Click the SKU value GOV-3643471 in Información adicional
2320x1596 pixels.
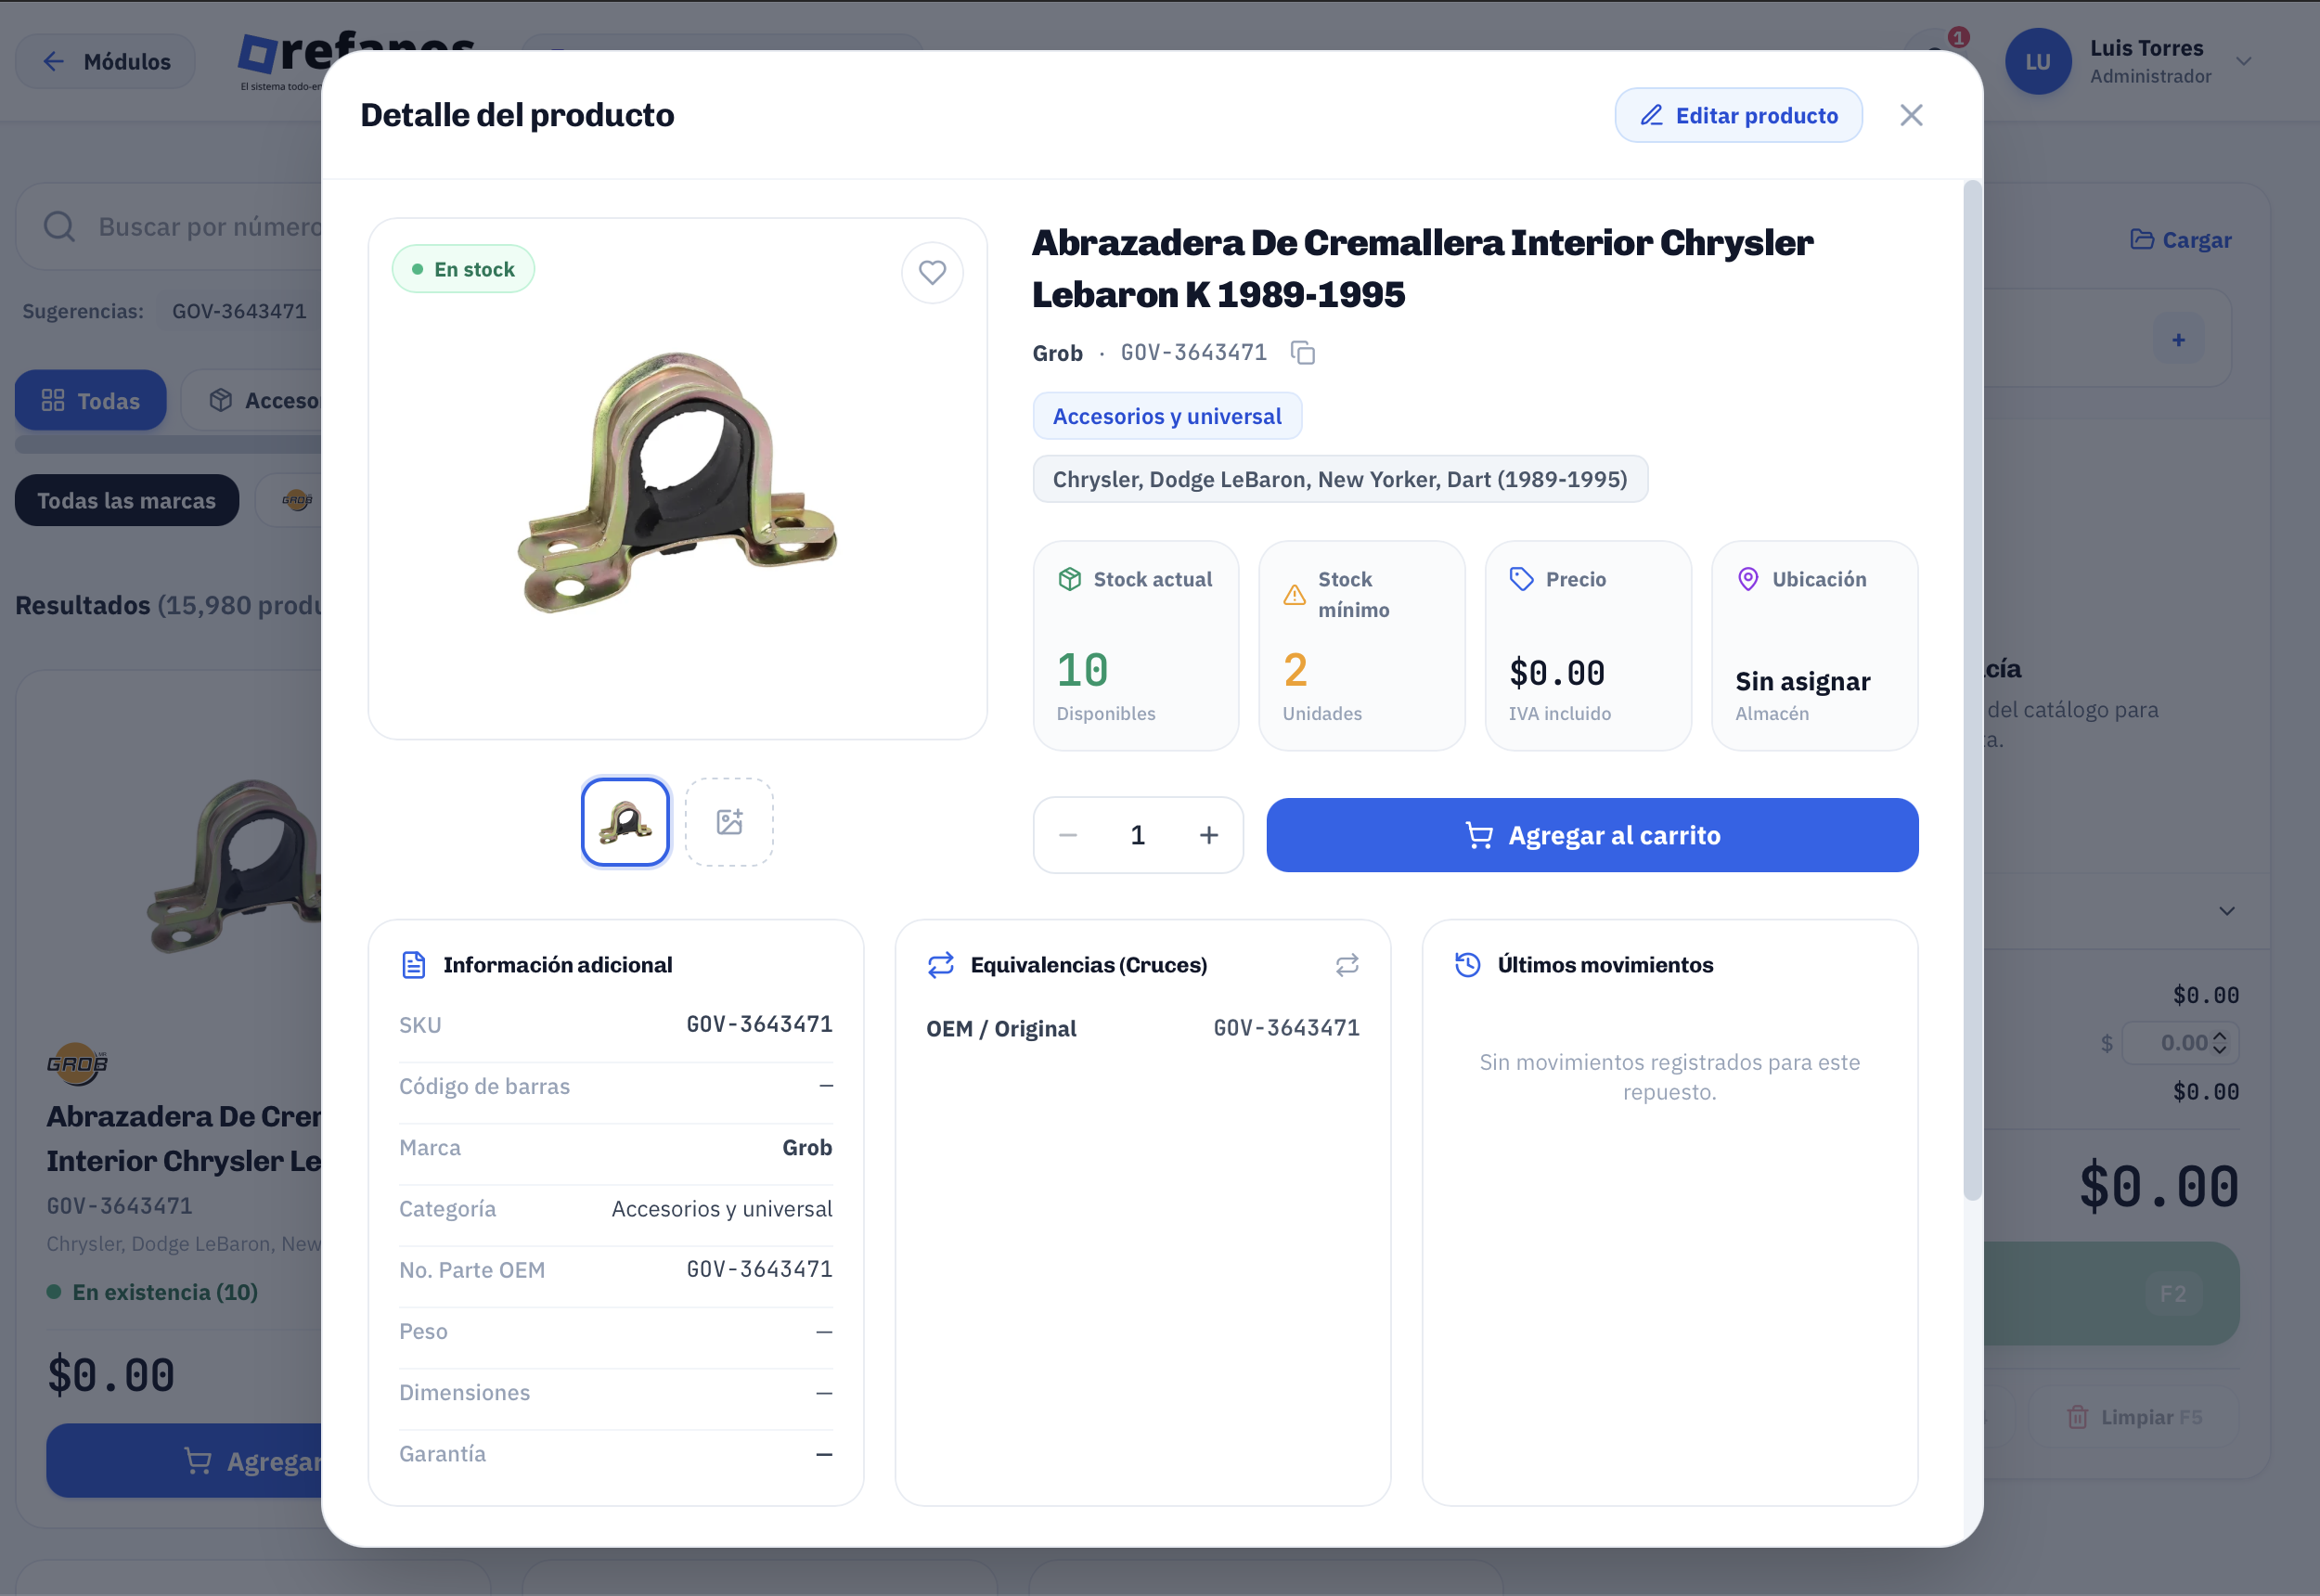[759, 1024]
